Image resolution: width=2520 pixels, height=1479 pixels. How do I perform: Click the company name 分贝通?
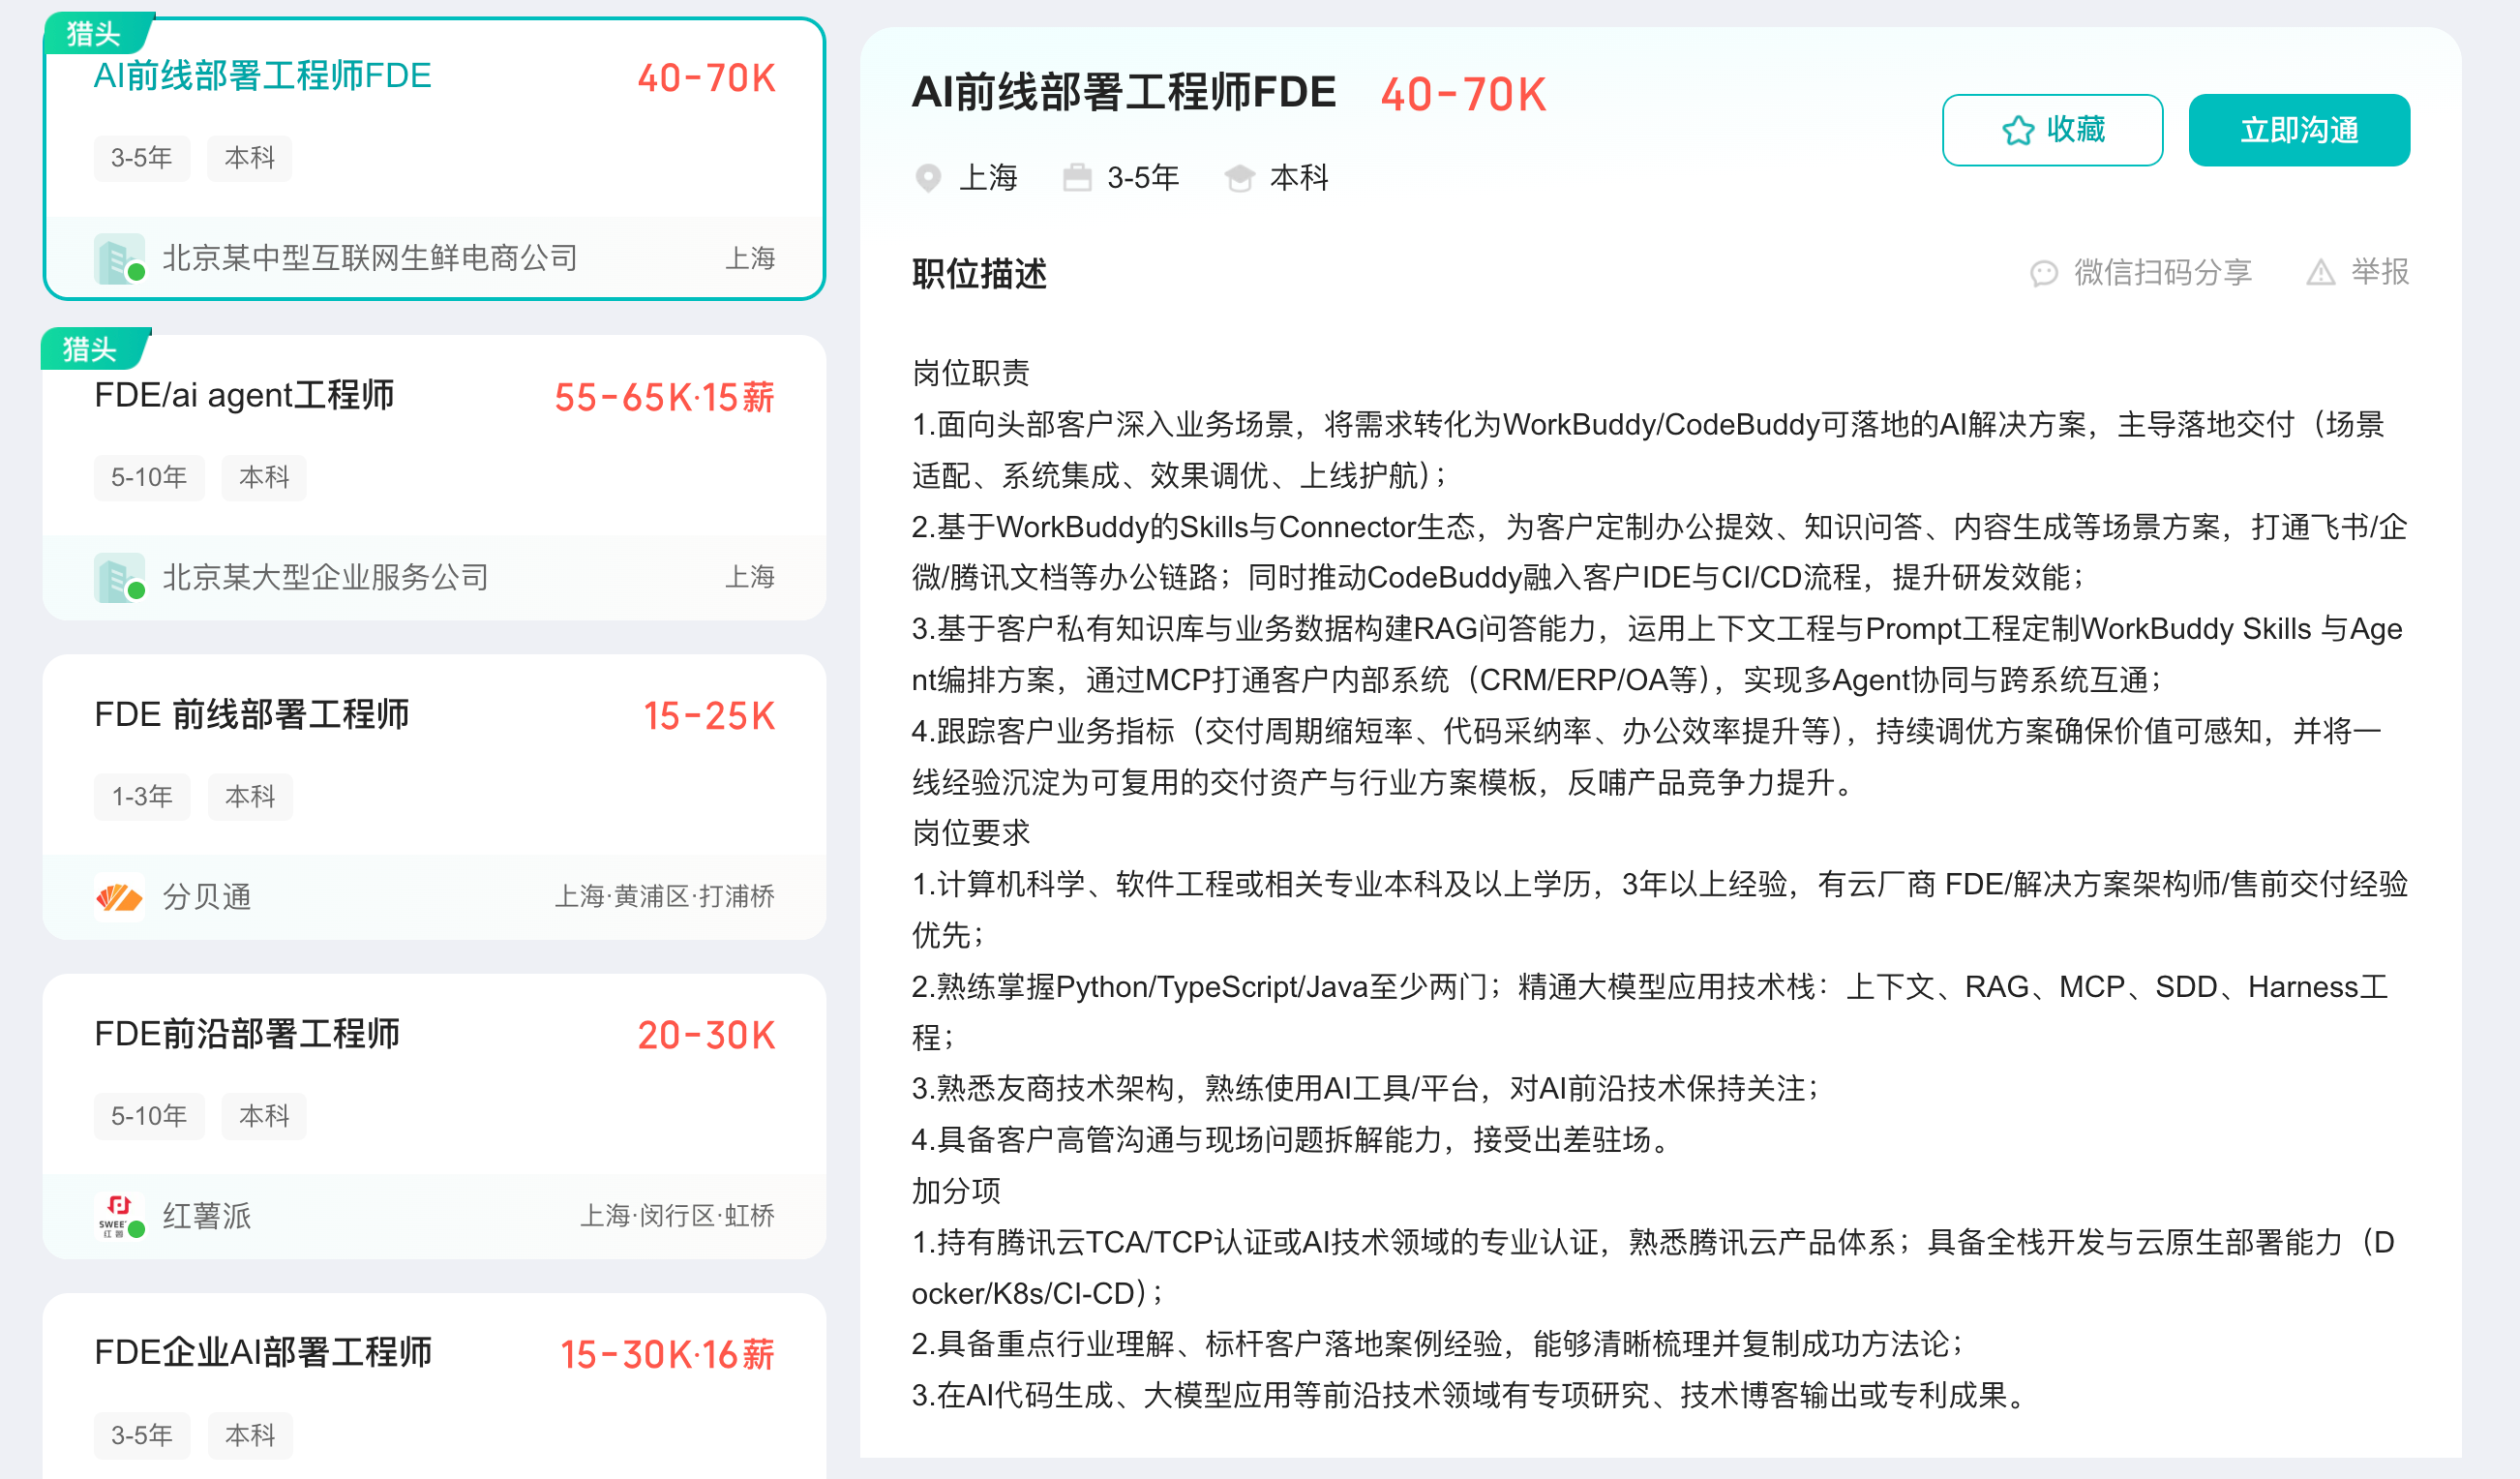click(206, 897)
